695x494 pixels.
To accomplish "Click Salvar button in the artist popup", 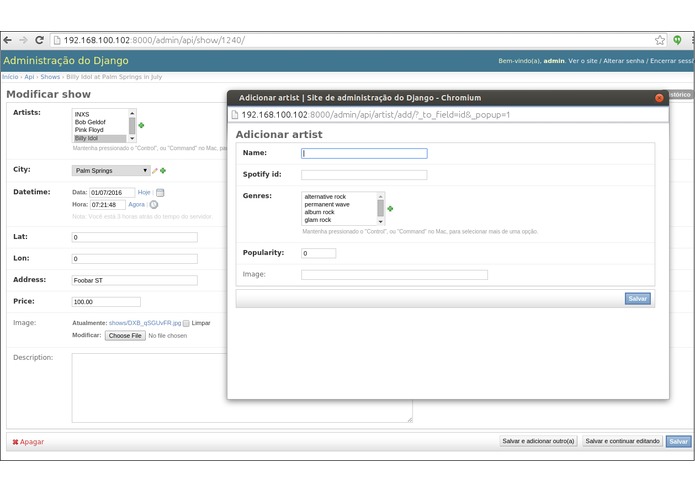I will [x=637, y=299].
